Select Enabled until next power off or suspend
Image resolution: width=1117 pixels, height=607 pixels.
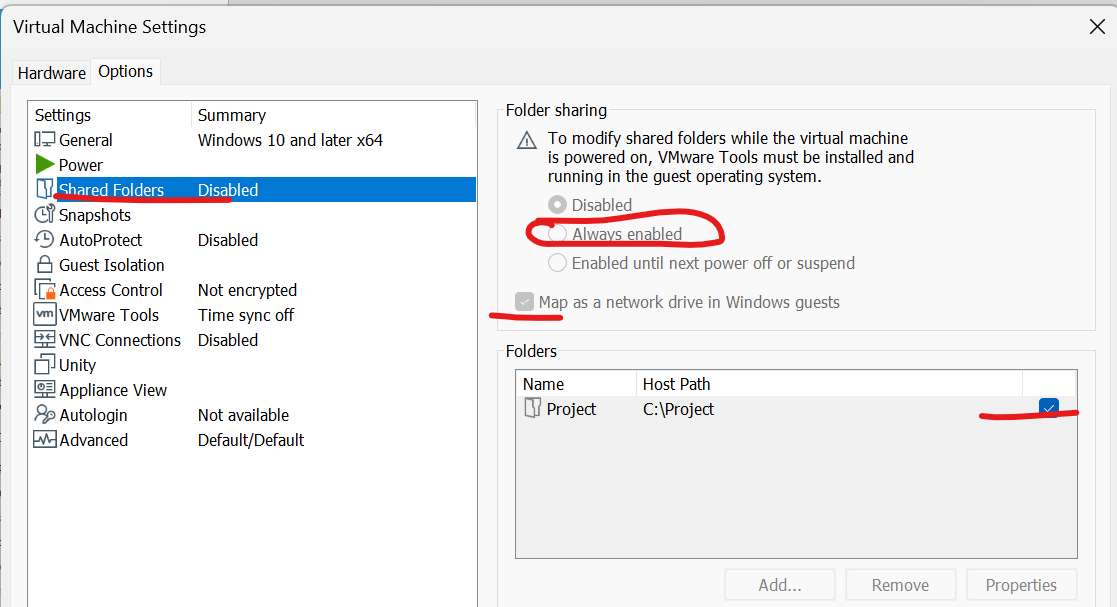(557, 263)
